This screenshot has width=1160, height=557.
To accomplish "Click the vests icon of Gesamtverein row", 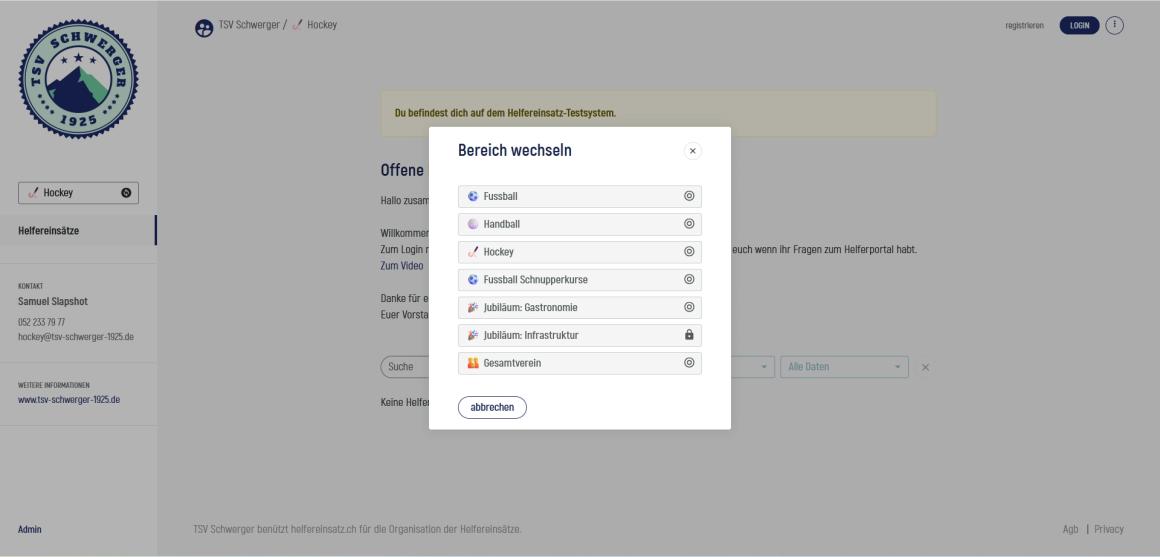I will coord(473,363).
